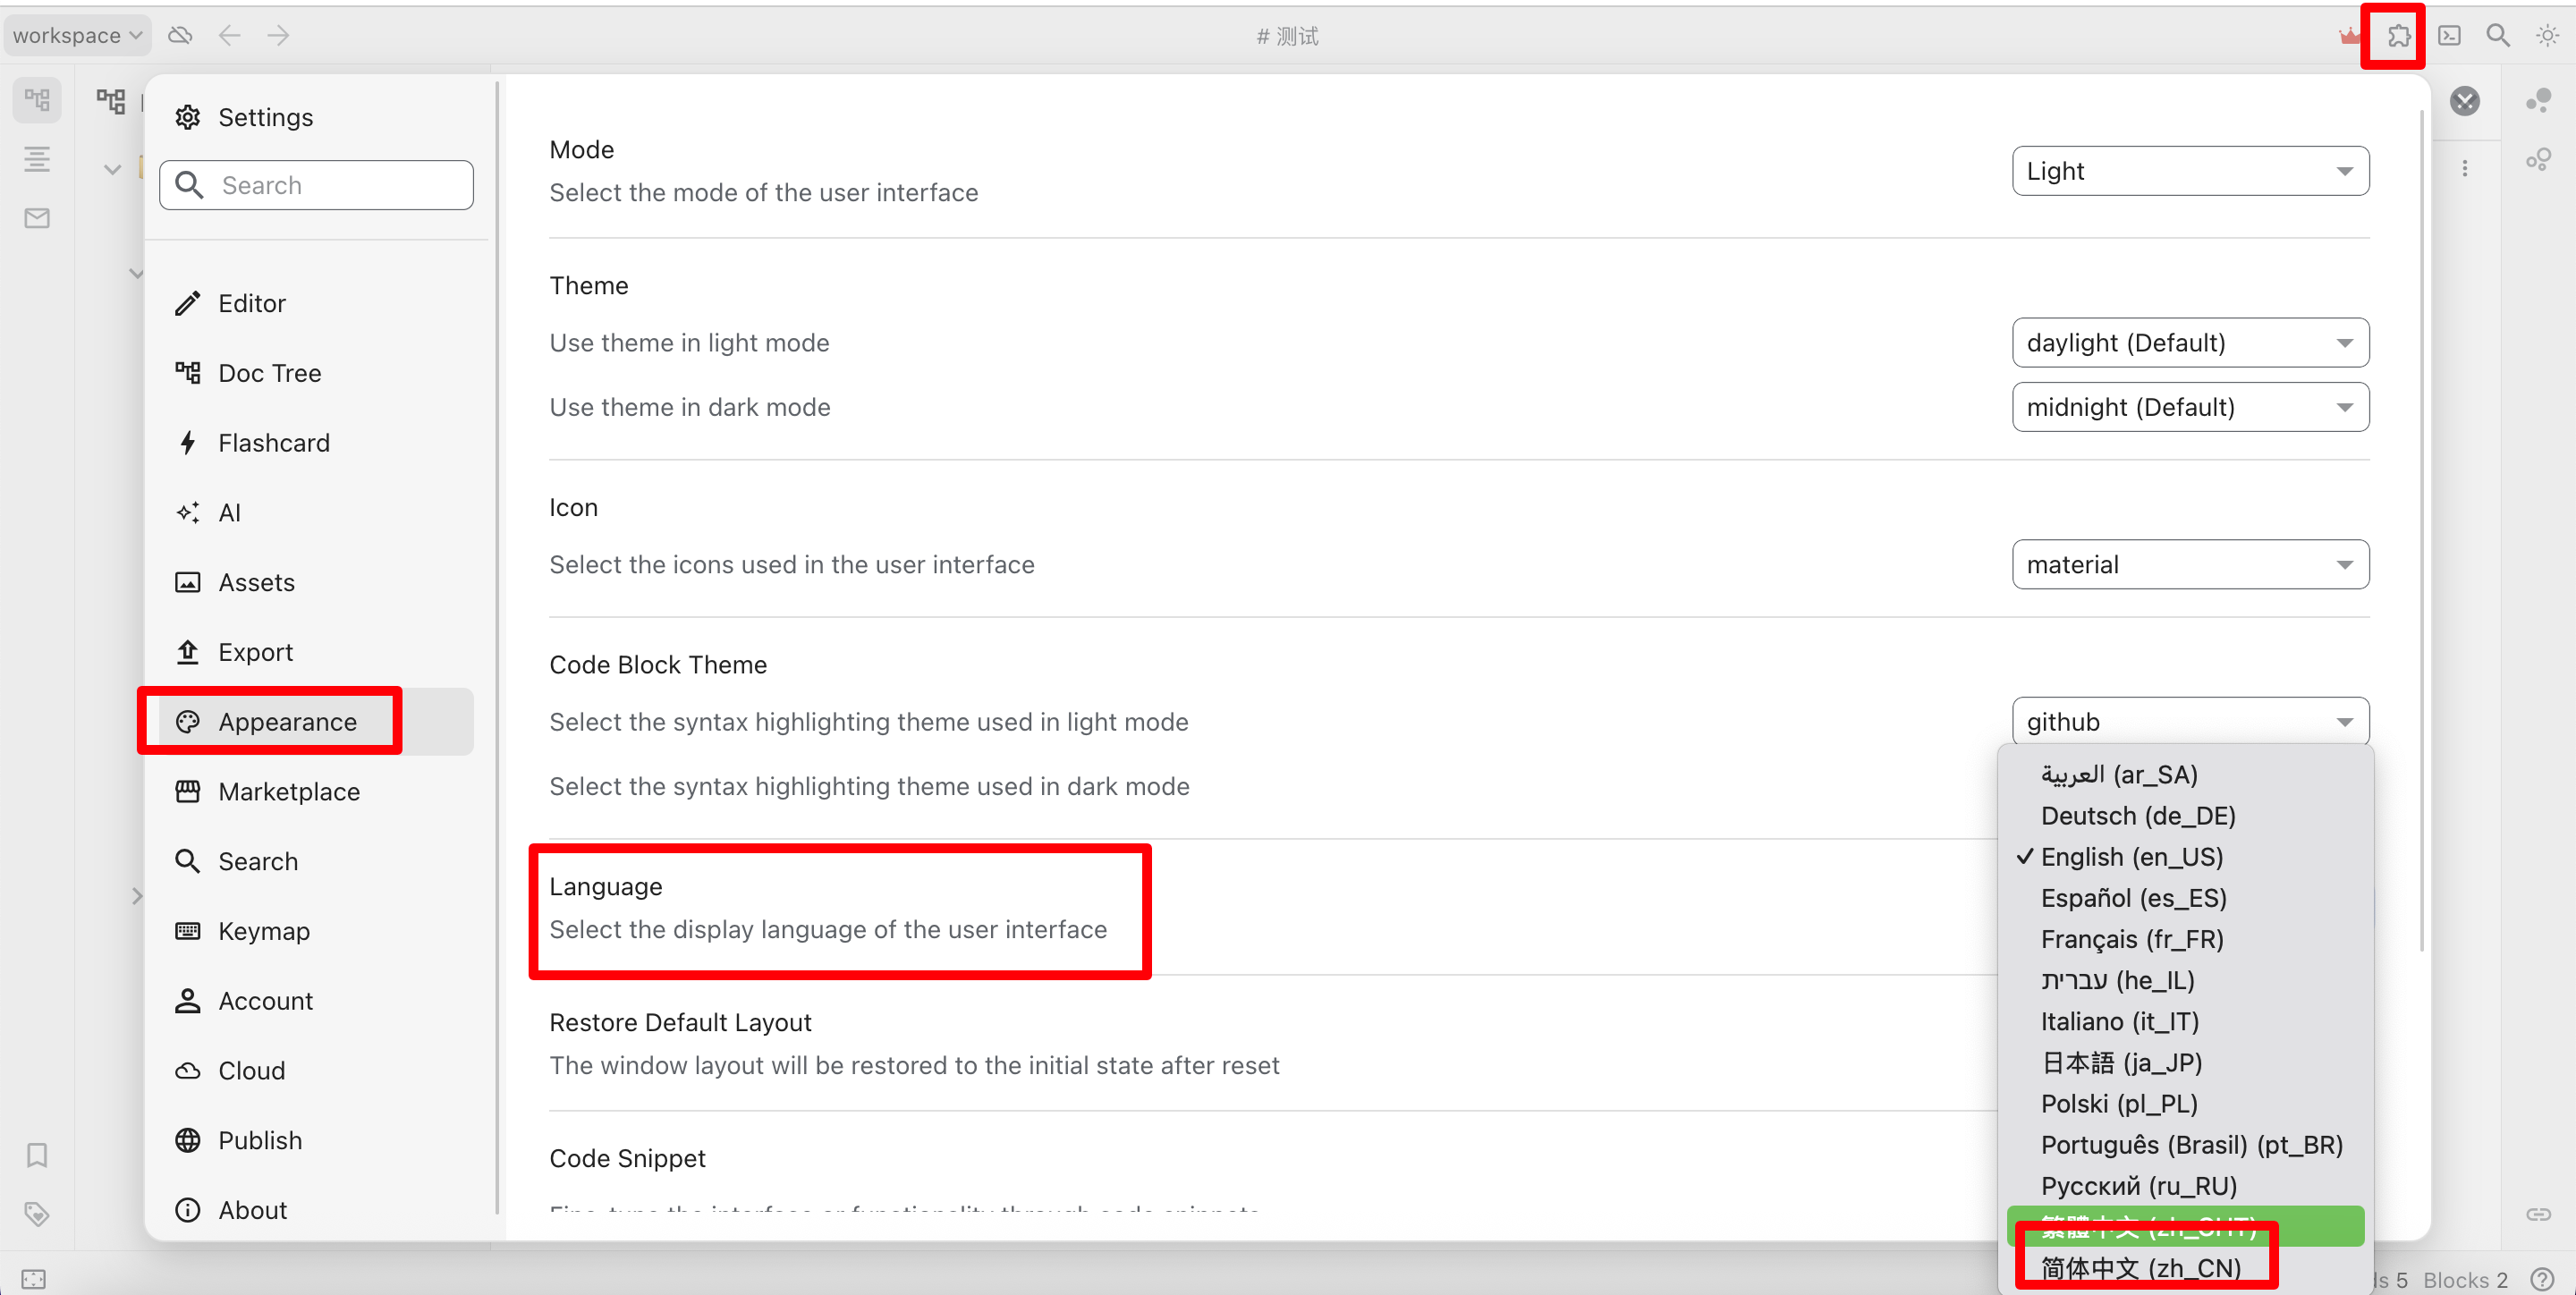Image resolution: width=2576 pixels, height=1295 pixels.
Task: Expand the daylight (Default) theme dropdown
Action: coord(2189,343)
